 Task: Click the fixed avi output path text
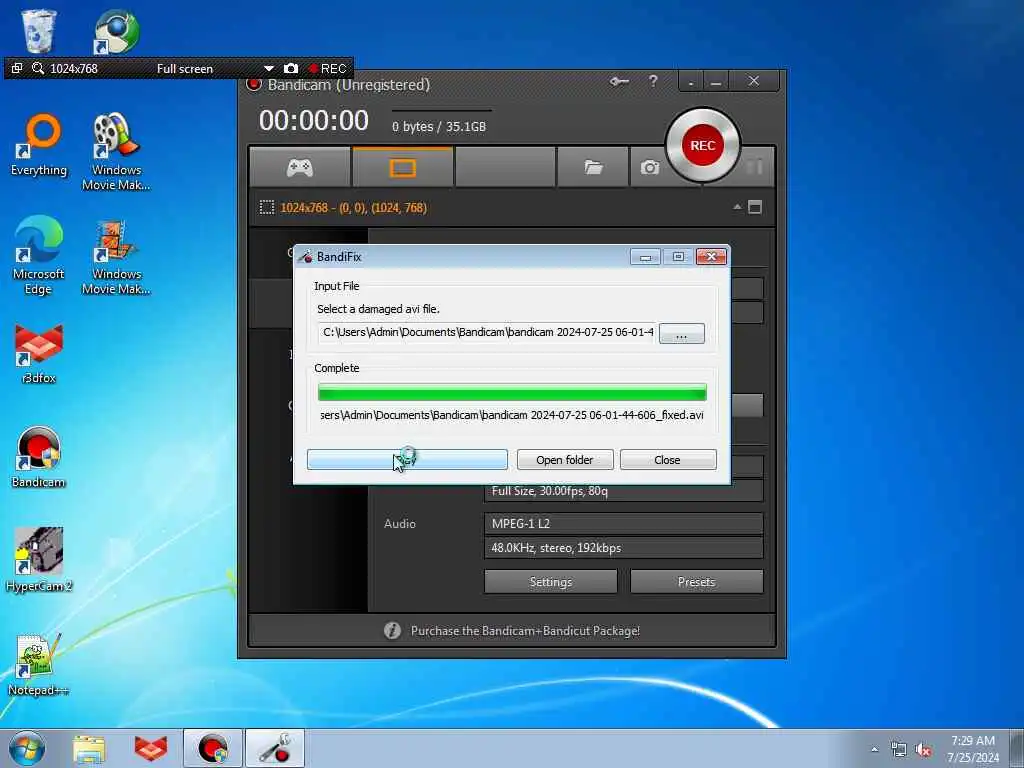tap(512, 415)
